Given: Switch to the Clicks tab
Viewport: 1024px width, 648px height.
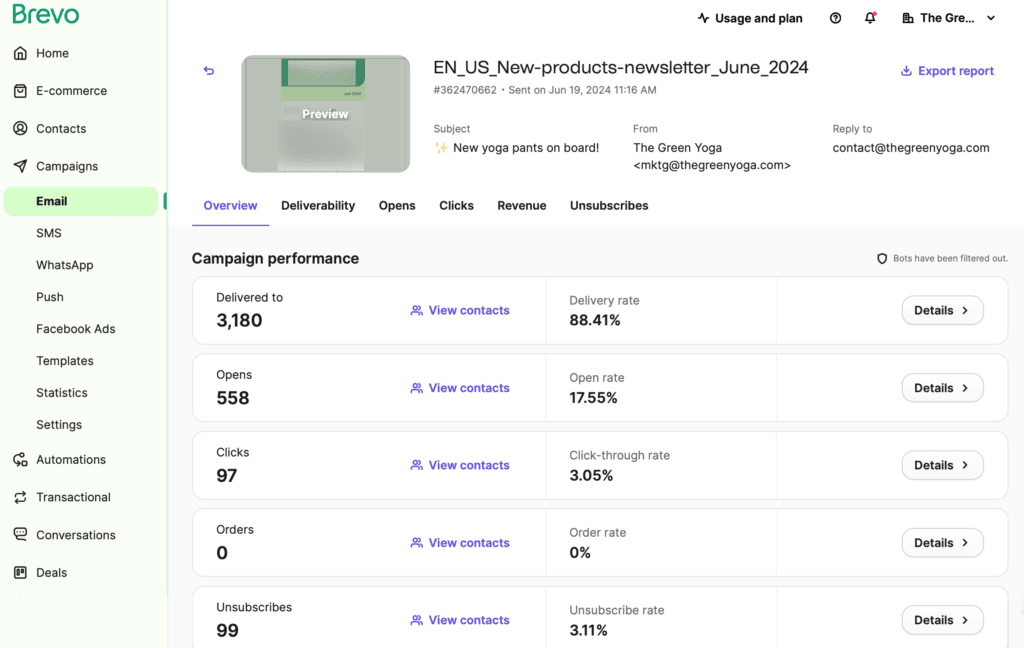Looking at the screenshot, I should 456,206.
